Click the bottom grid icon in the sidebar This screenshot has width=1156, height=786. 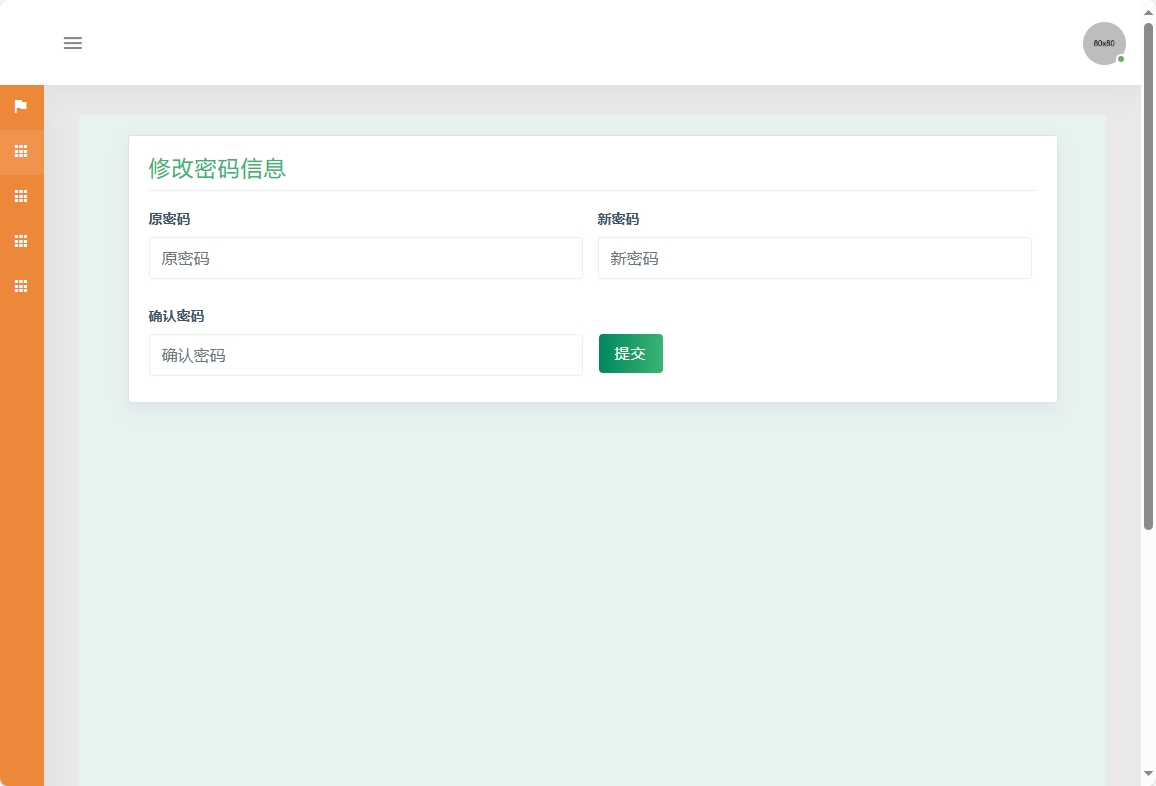click(x=21, y=286)
